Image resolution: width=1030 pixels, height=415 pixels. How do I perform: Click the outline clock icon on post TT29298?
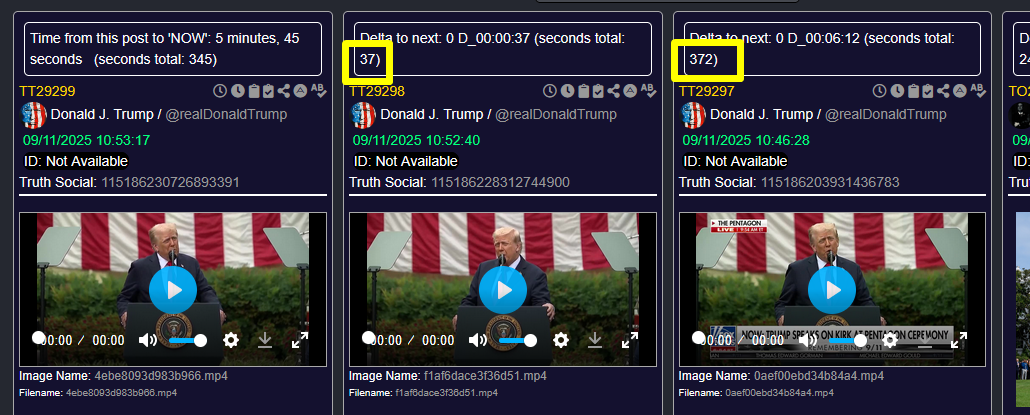click(550, 91)
